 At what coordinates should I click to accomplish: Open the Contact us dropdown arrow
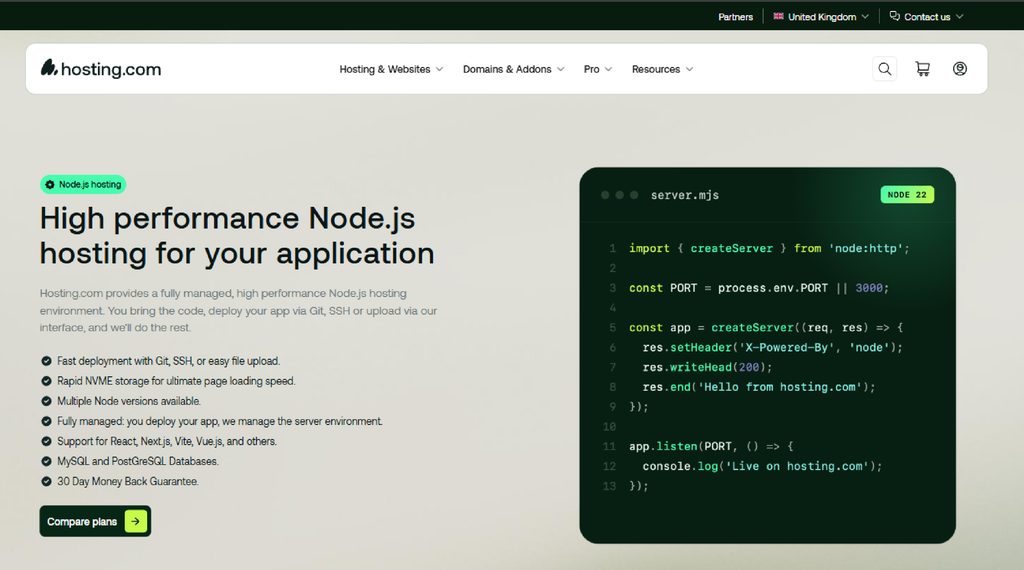click(x=959, y=16)
